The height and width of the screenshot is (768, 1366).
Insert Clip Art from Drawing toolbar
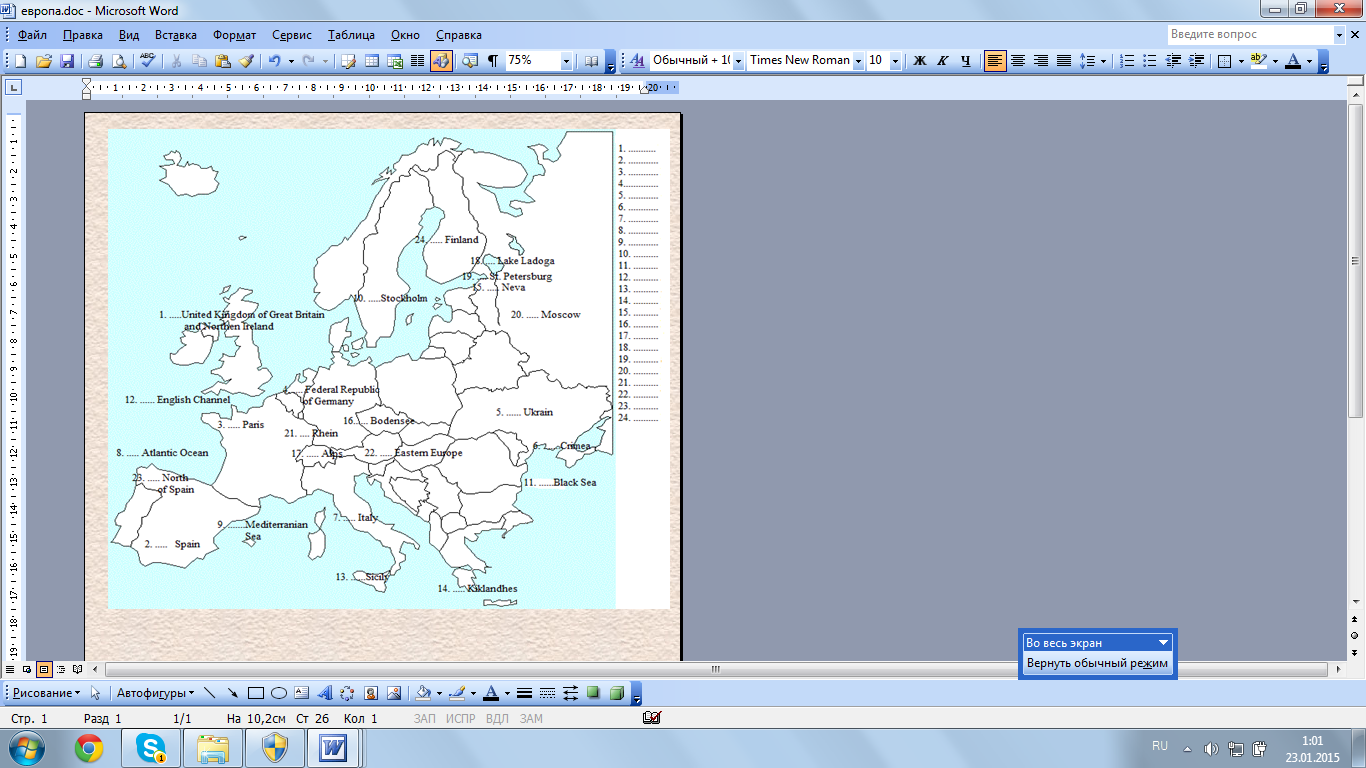[x=371, y=692]
